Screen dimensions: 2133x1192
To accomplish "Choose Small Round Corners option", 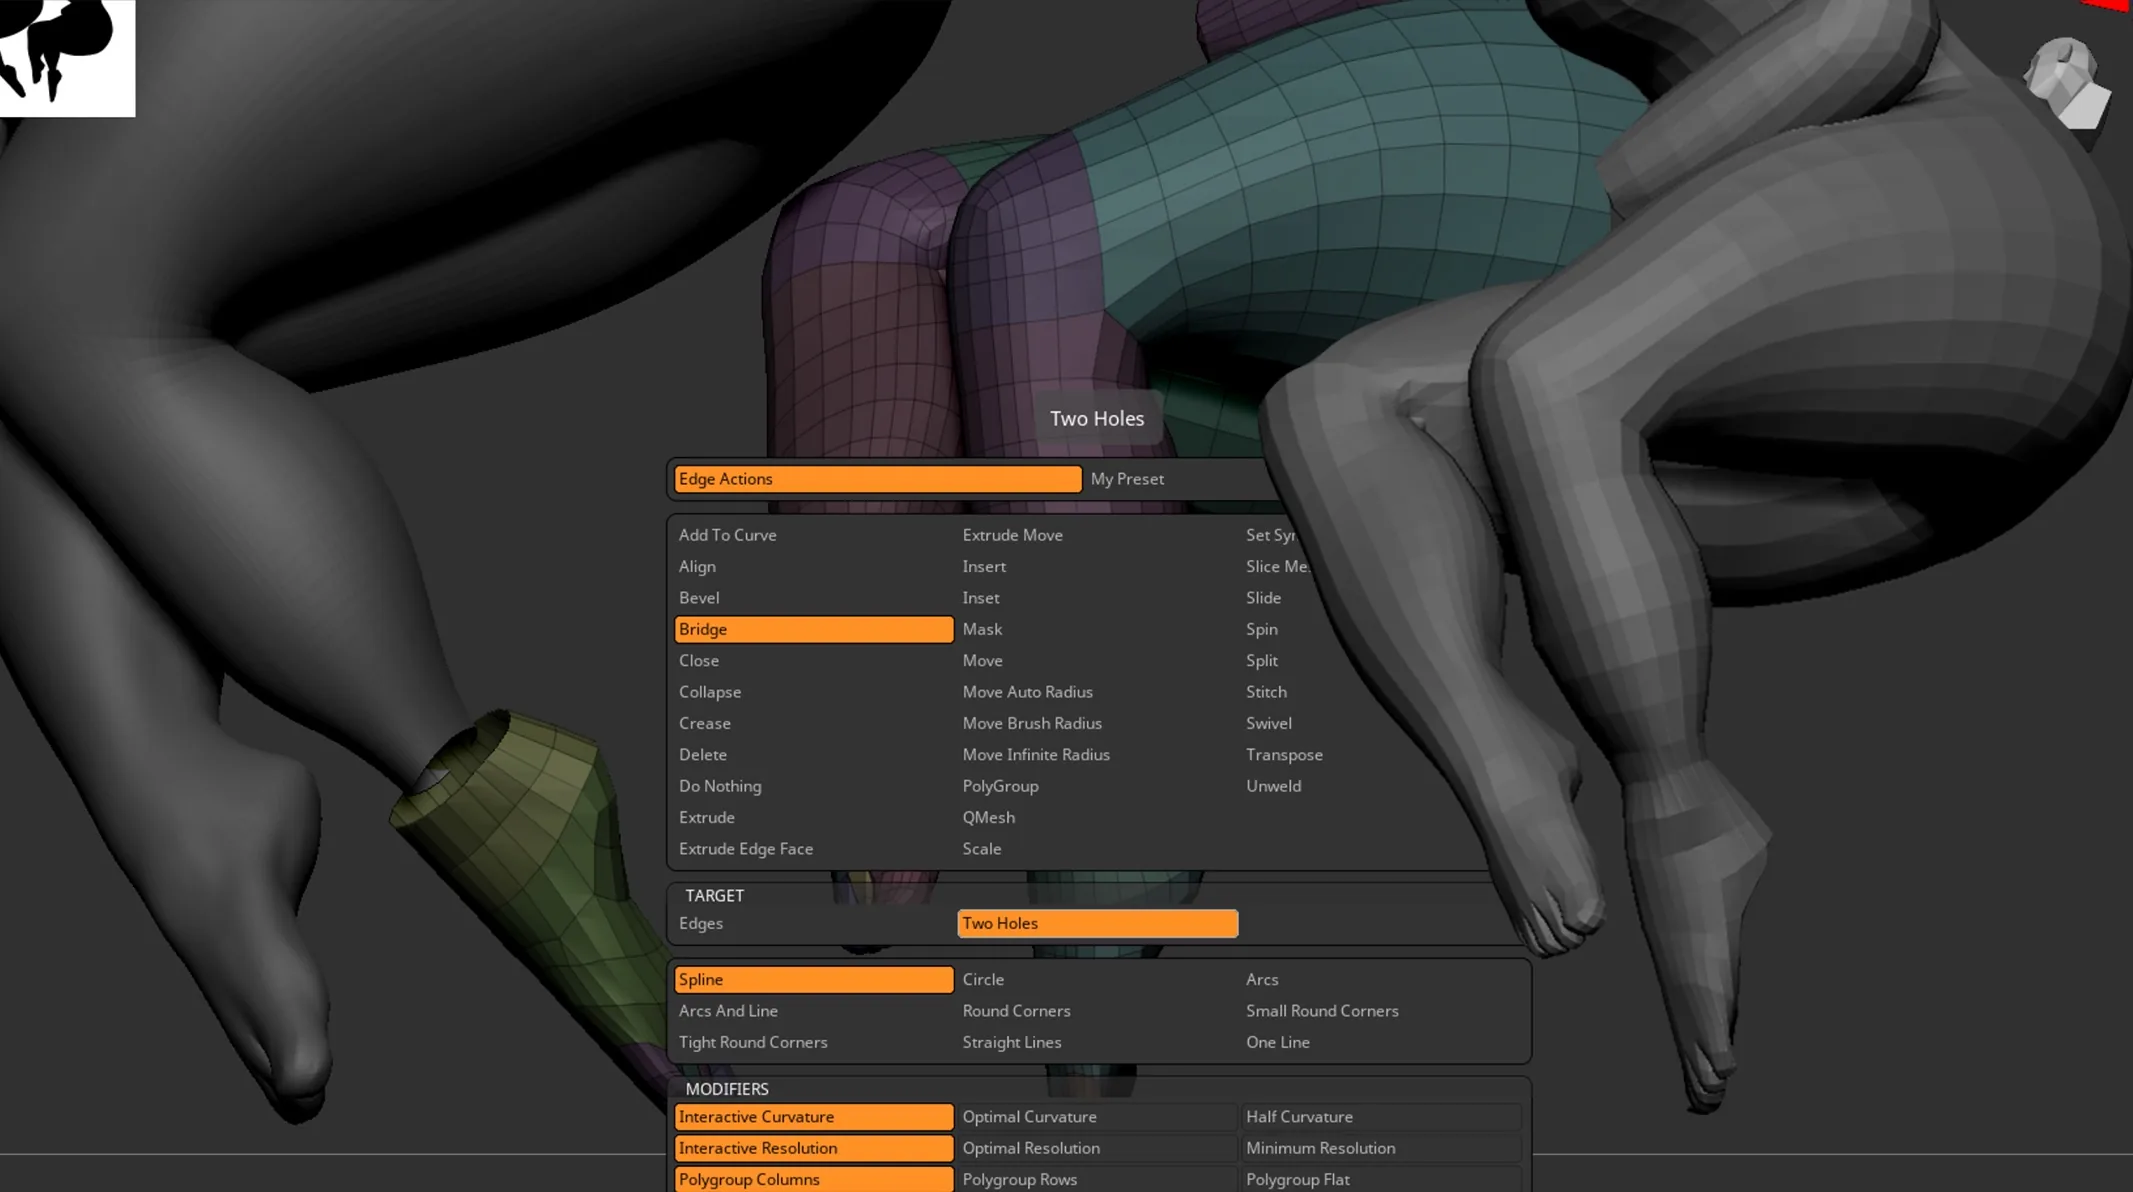I will [1322, 1011].
